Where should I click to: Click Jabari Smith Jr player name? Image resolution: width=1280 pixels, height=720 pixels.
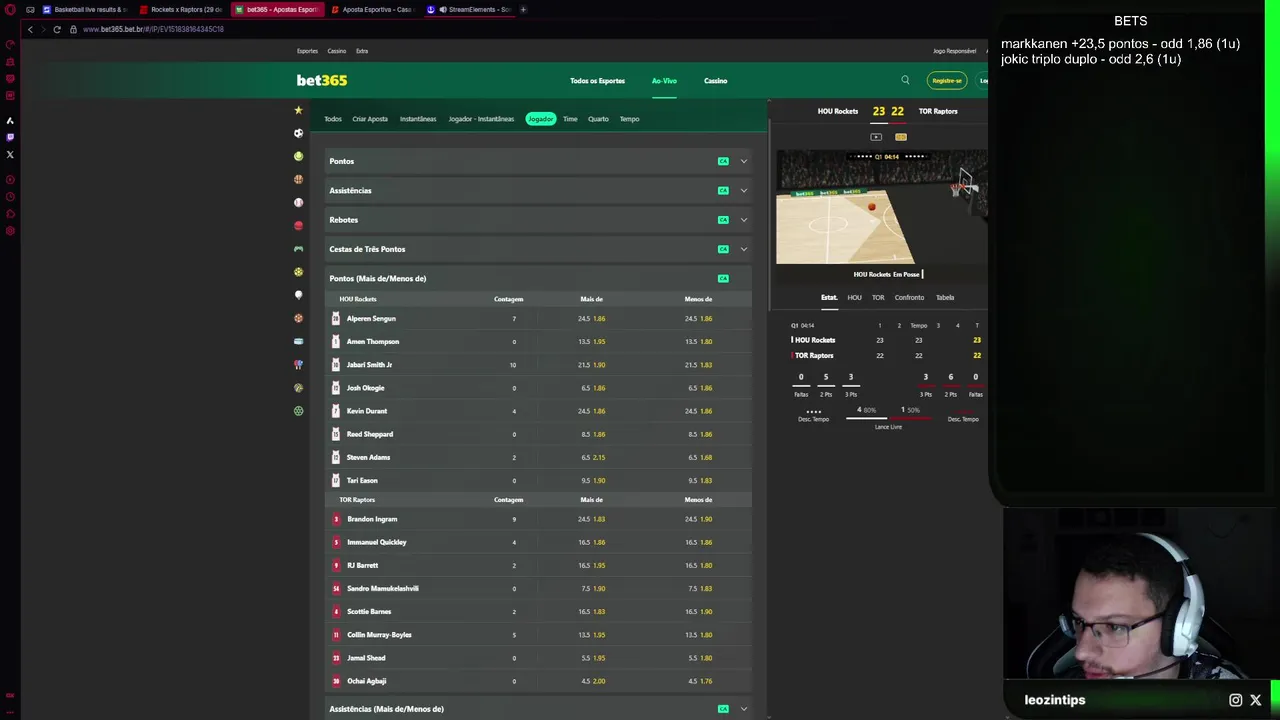coord(369,365)
